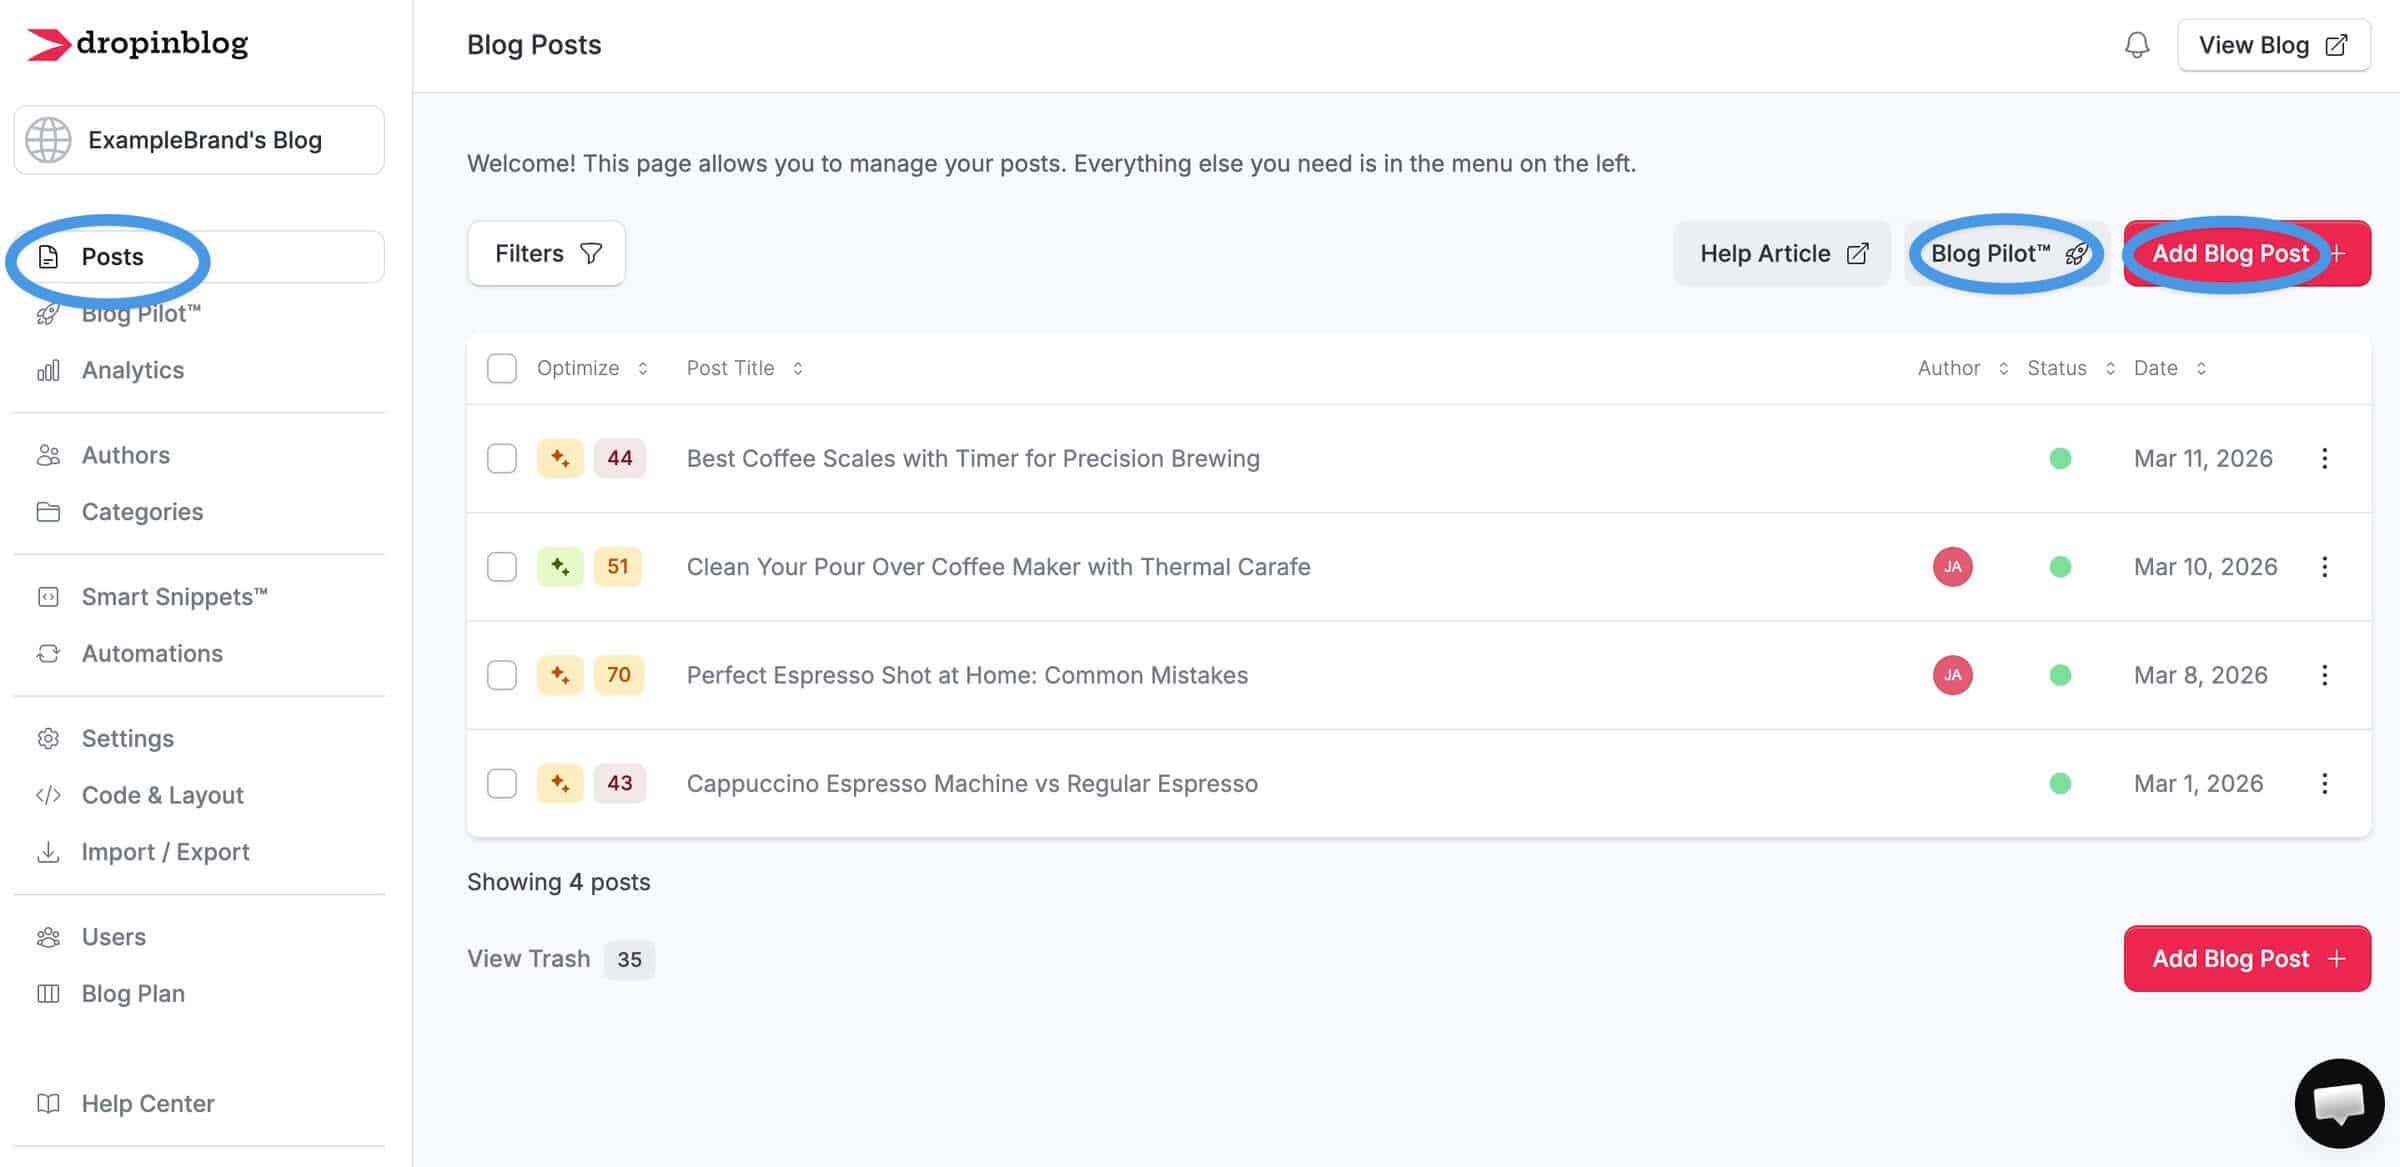2400x1167 pixels.
Task: Open the chat support bubble
Action: tap(2339, 1103)
